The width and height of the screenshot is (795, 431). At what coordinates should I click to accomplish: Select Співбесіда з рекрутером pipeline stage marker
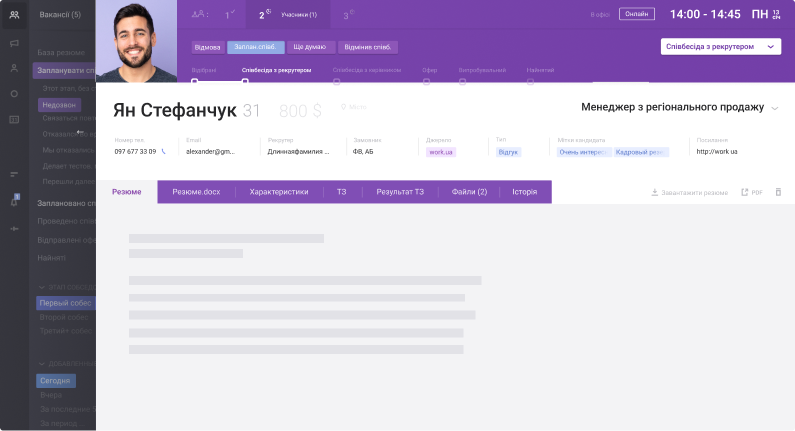point(245,81)
